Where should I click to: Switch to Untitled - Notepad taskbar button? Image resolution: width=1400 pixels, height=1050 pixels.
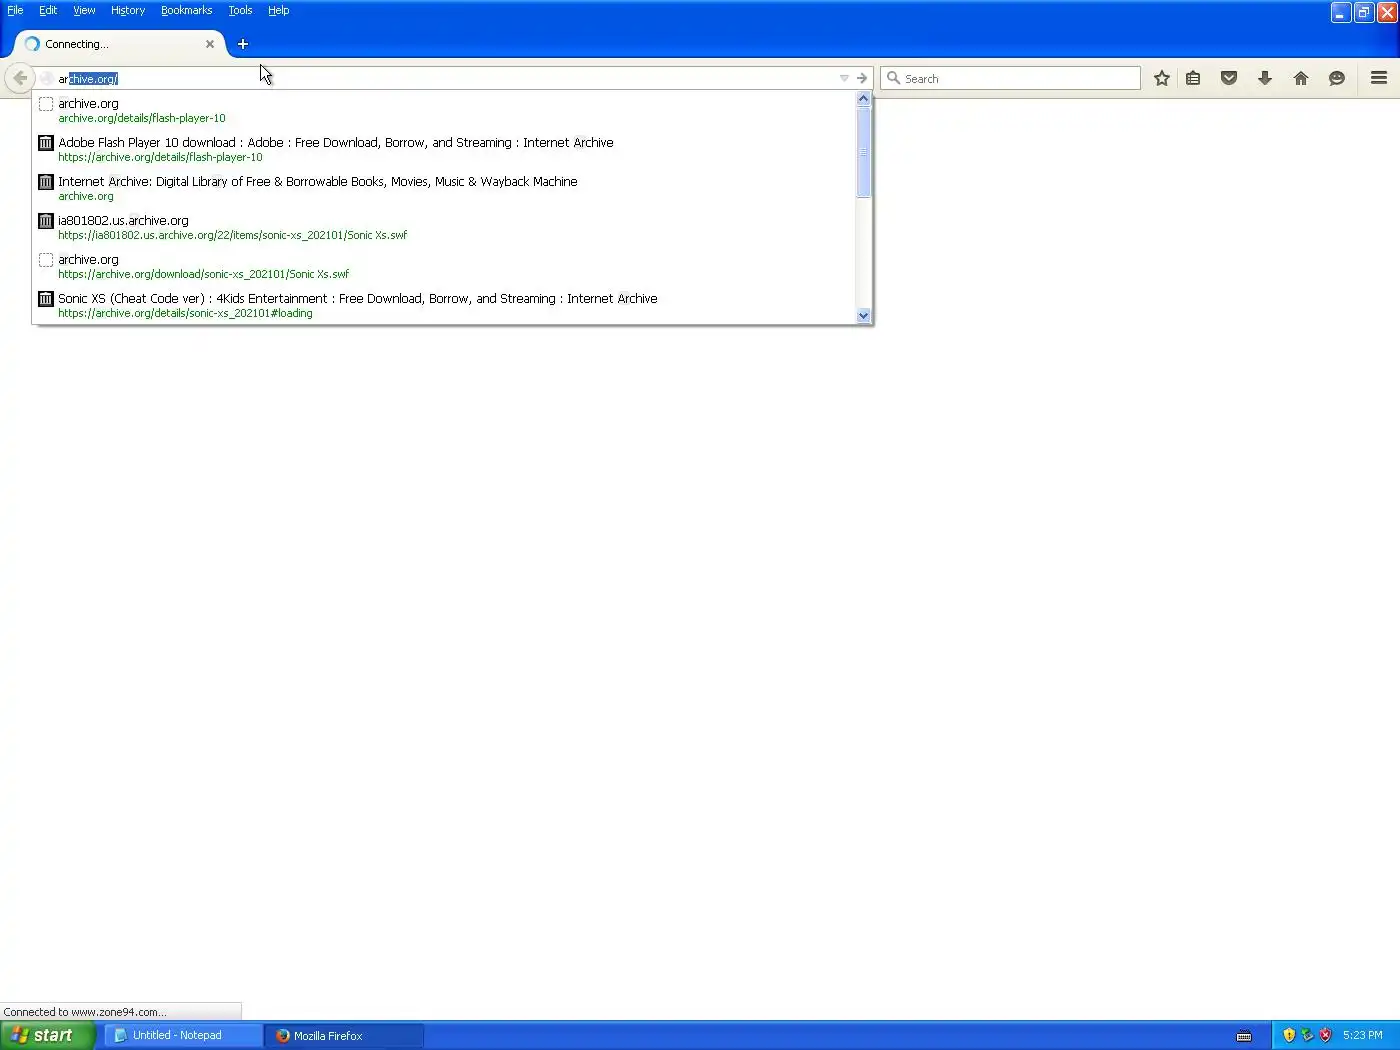[x=183, y=1035]
